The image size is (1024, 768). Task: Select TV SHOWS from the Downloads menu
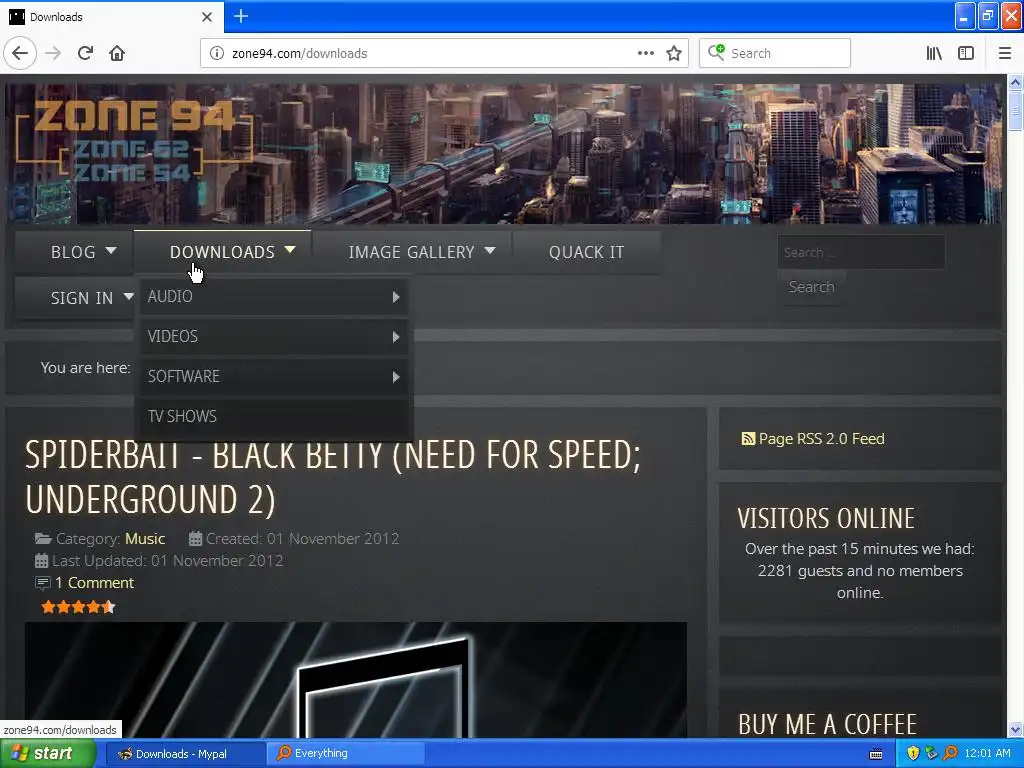pyautogui.click(x=274, y=417)
